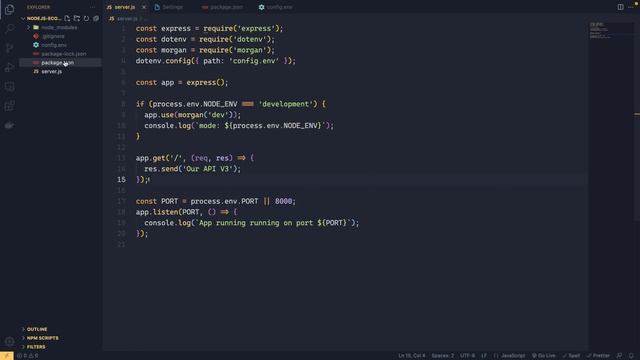Open the Docker whale icon view
The height and width of the screenshot is (360, 640).
pos(9,125)
